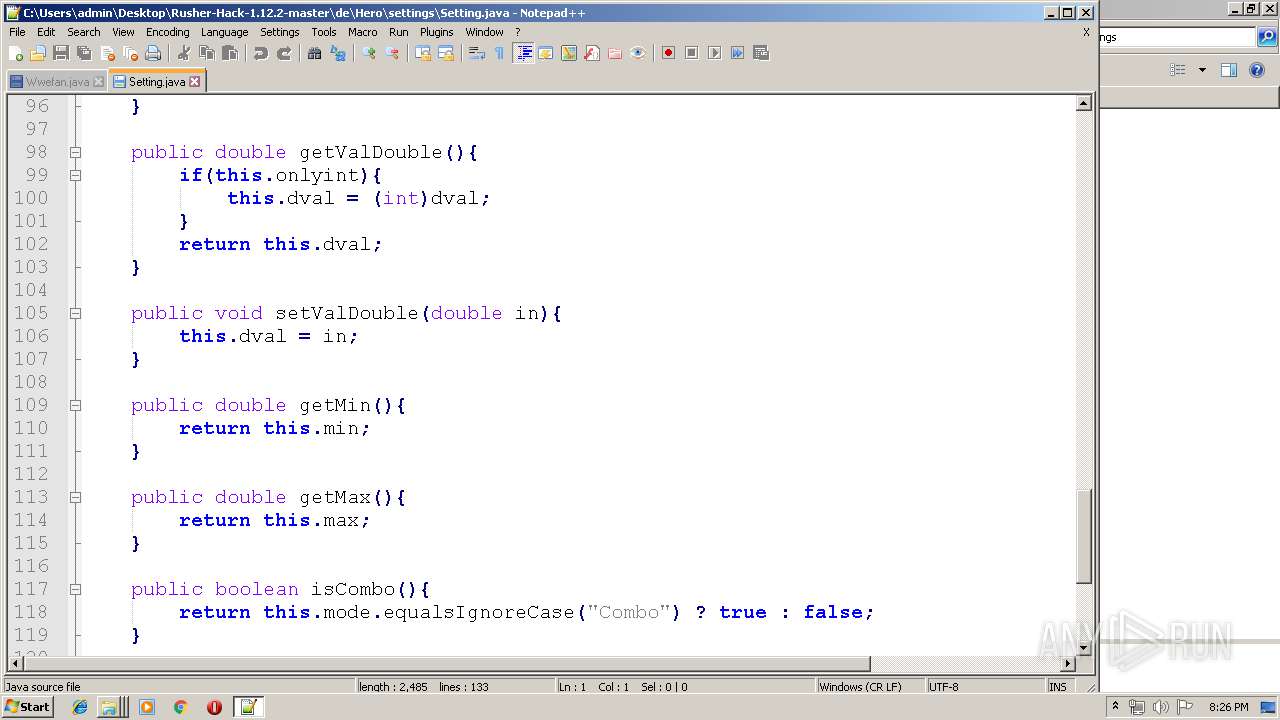Open the Macro menu
This screenshot has height=720, width=1280.
(363, 32)
